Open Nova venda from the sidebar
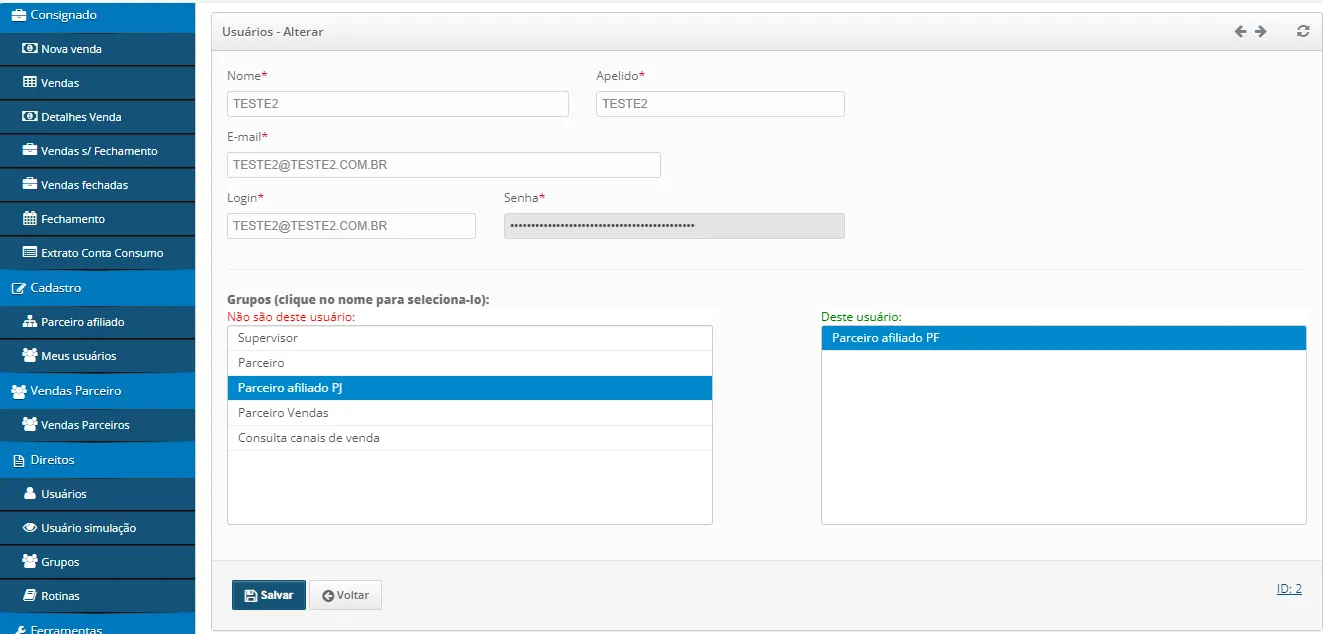Image resolution: width=1323 pixels, height=634 pixels. point(71,49)
